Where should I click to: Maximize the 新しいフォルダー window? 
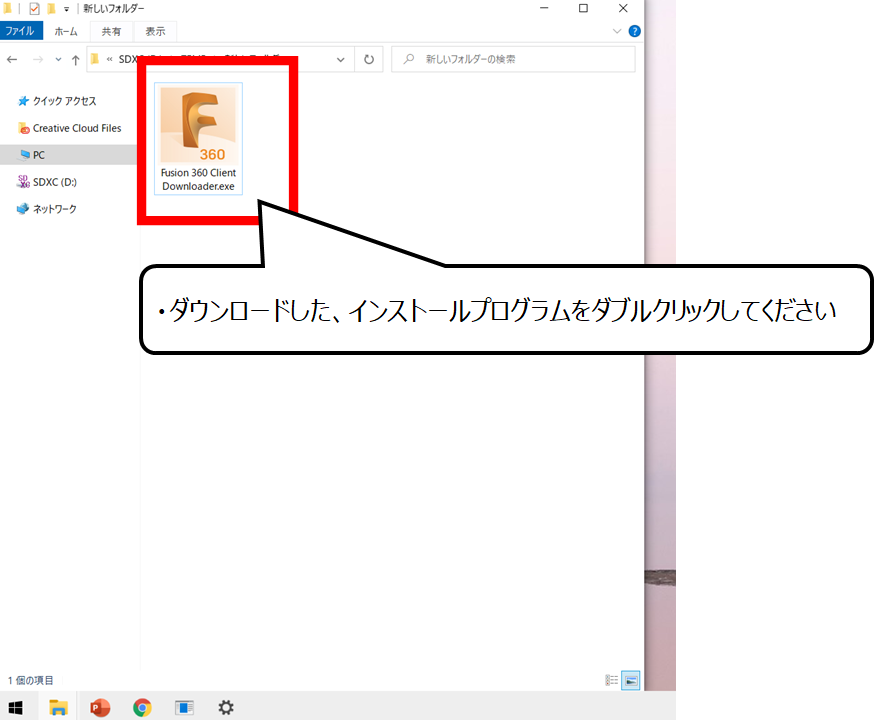(x=583, y=8)
